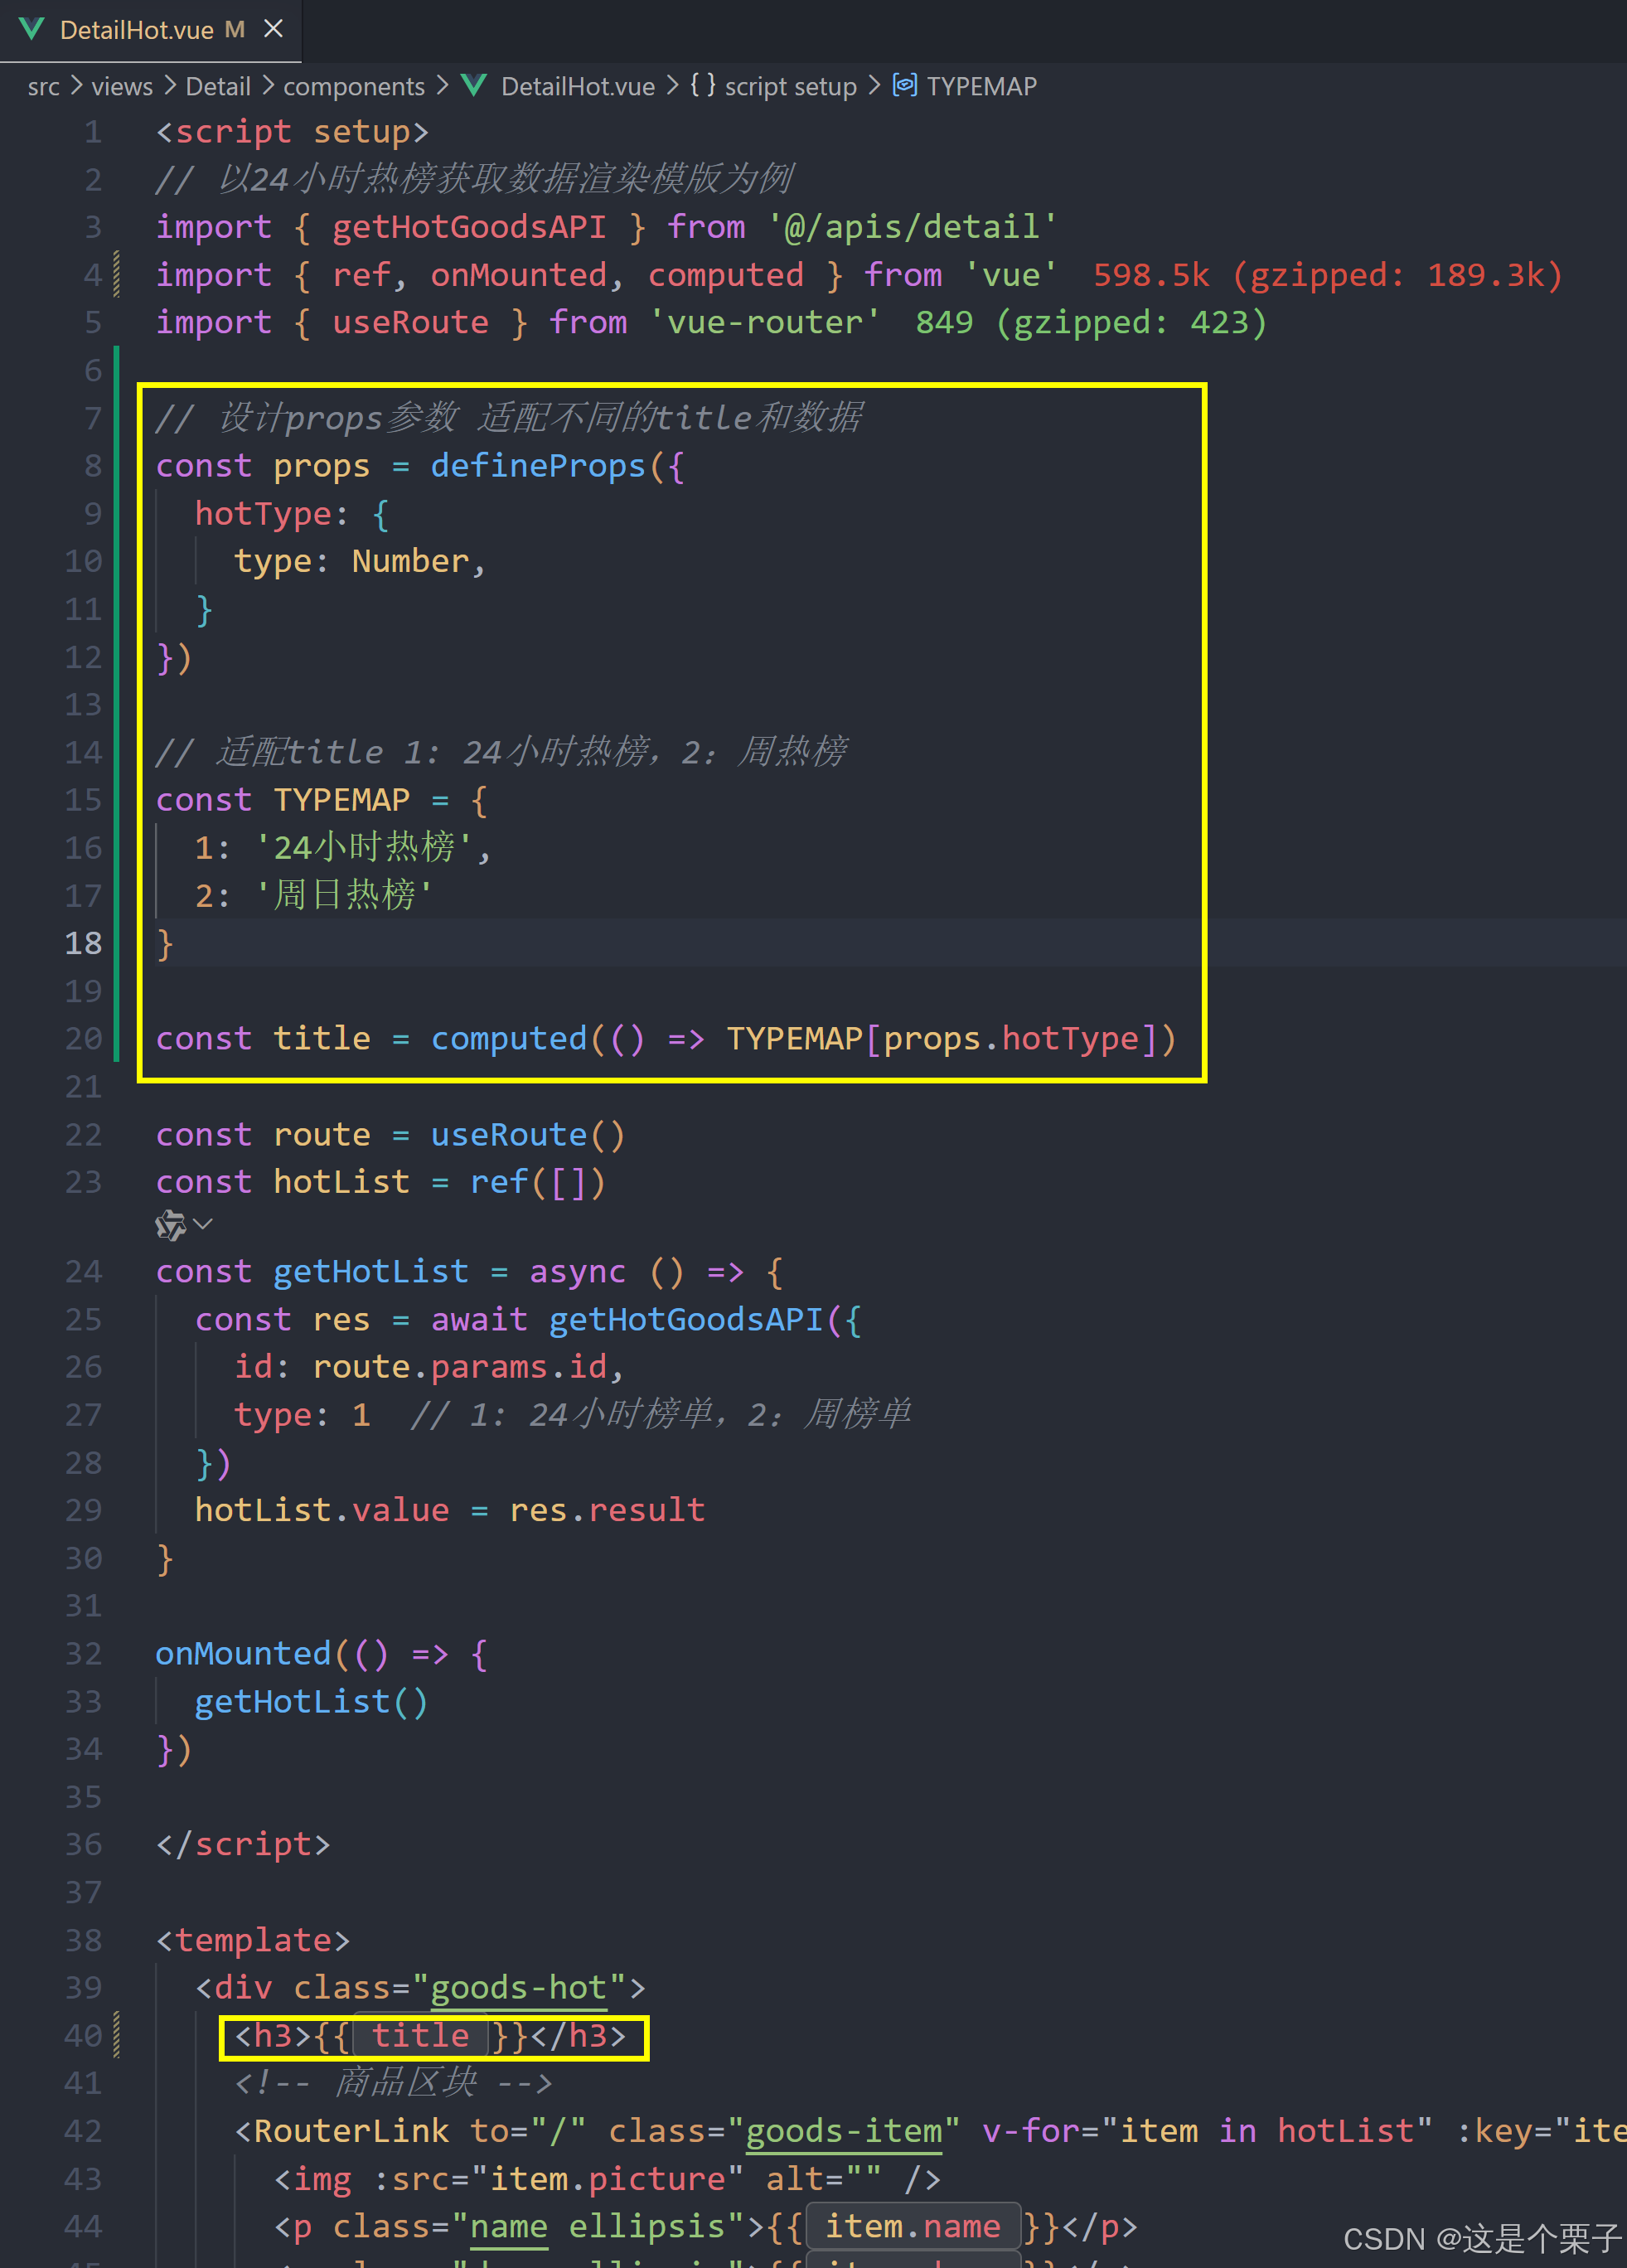Select the Detail folder breadcrumb
This screenshot has width=1627, height=2268.
tap(218, 87)
